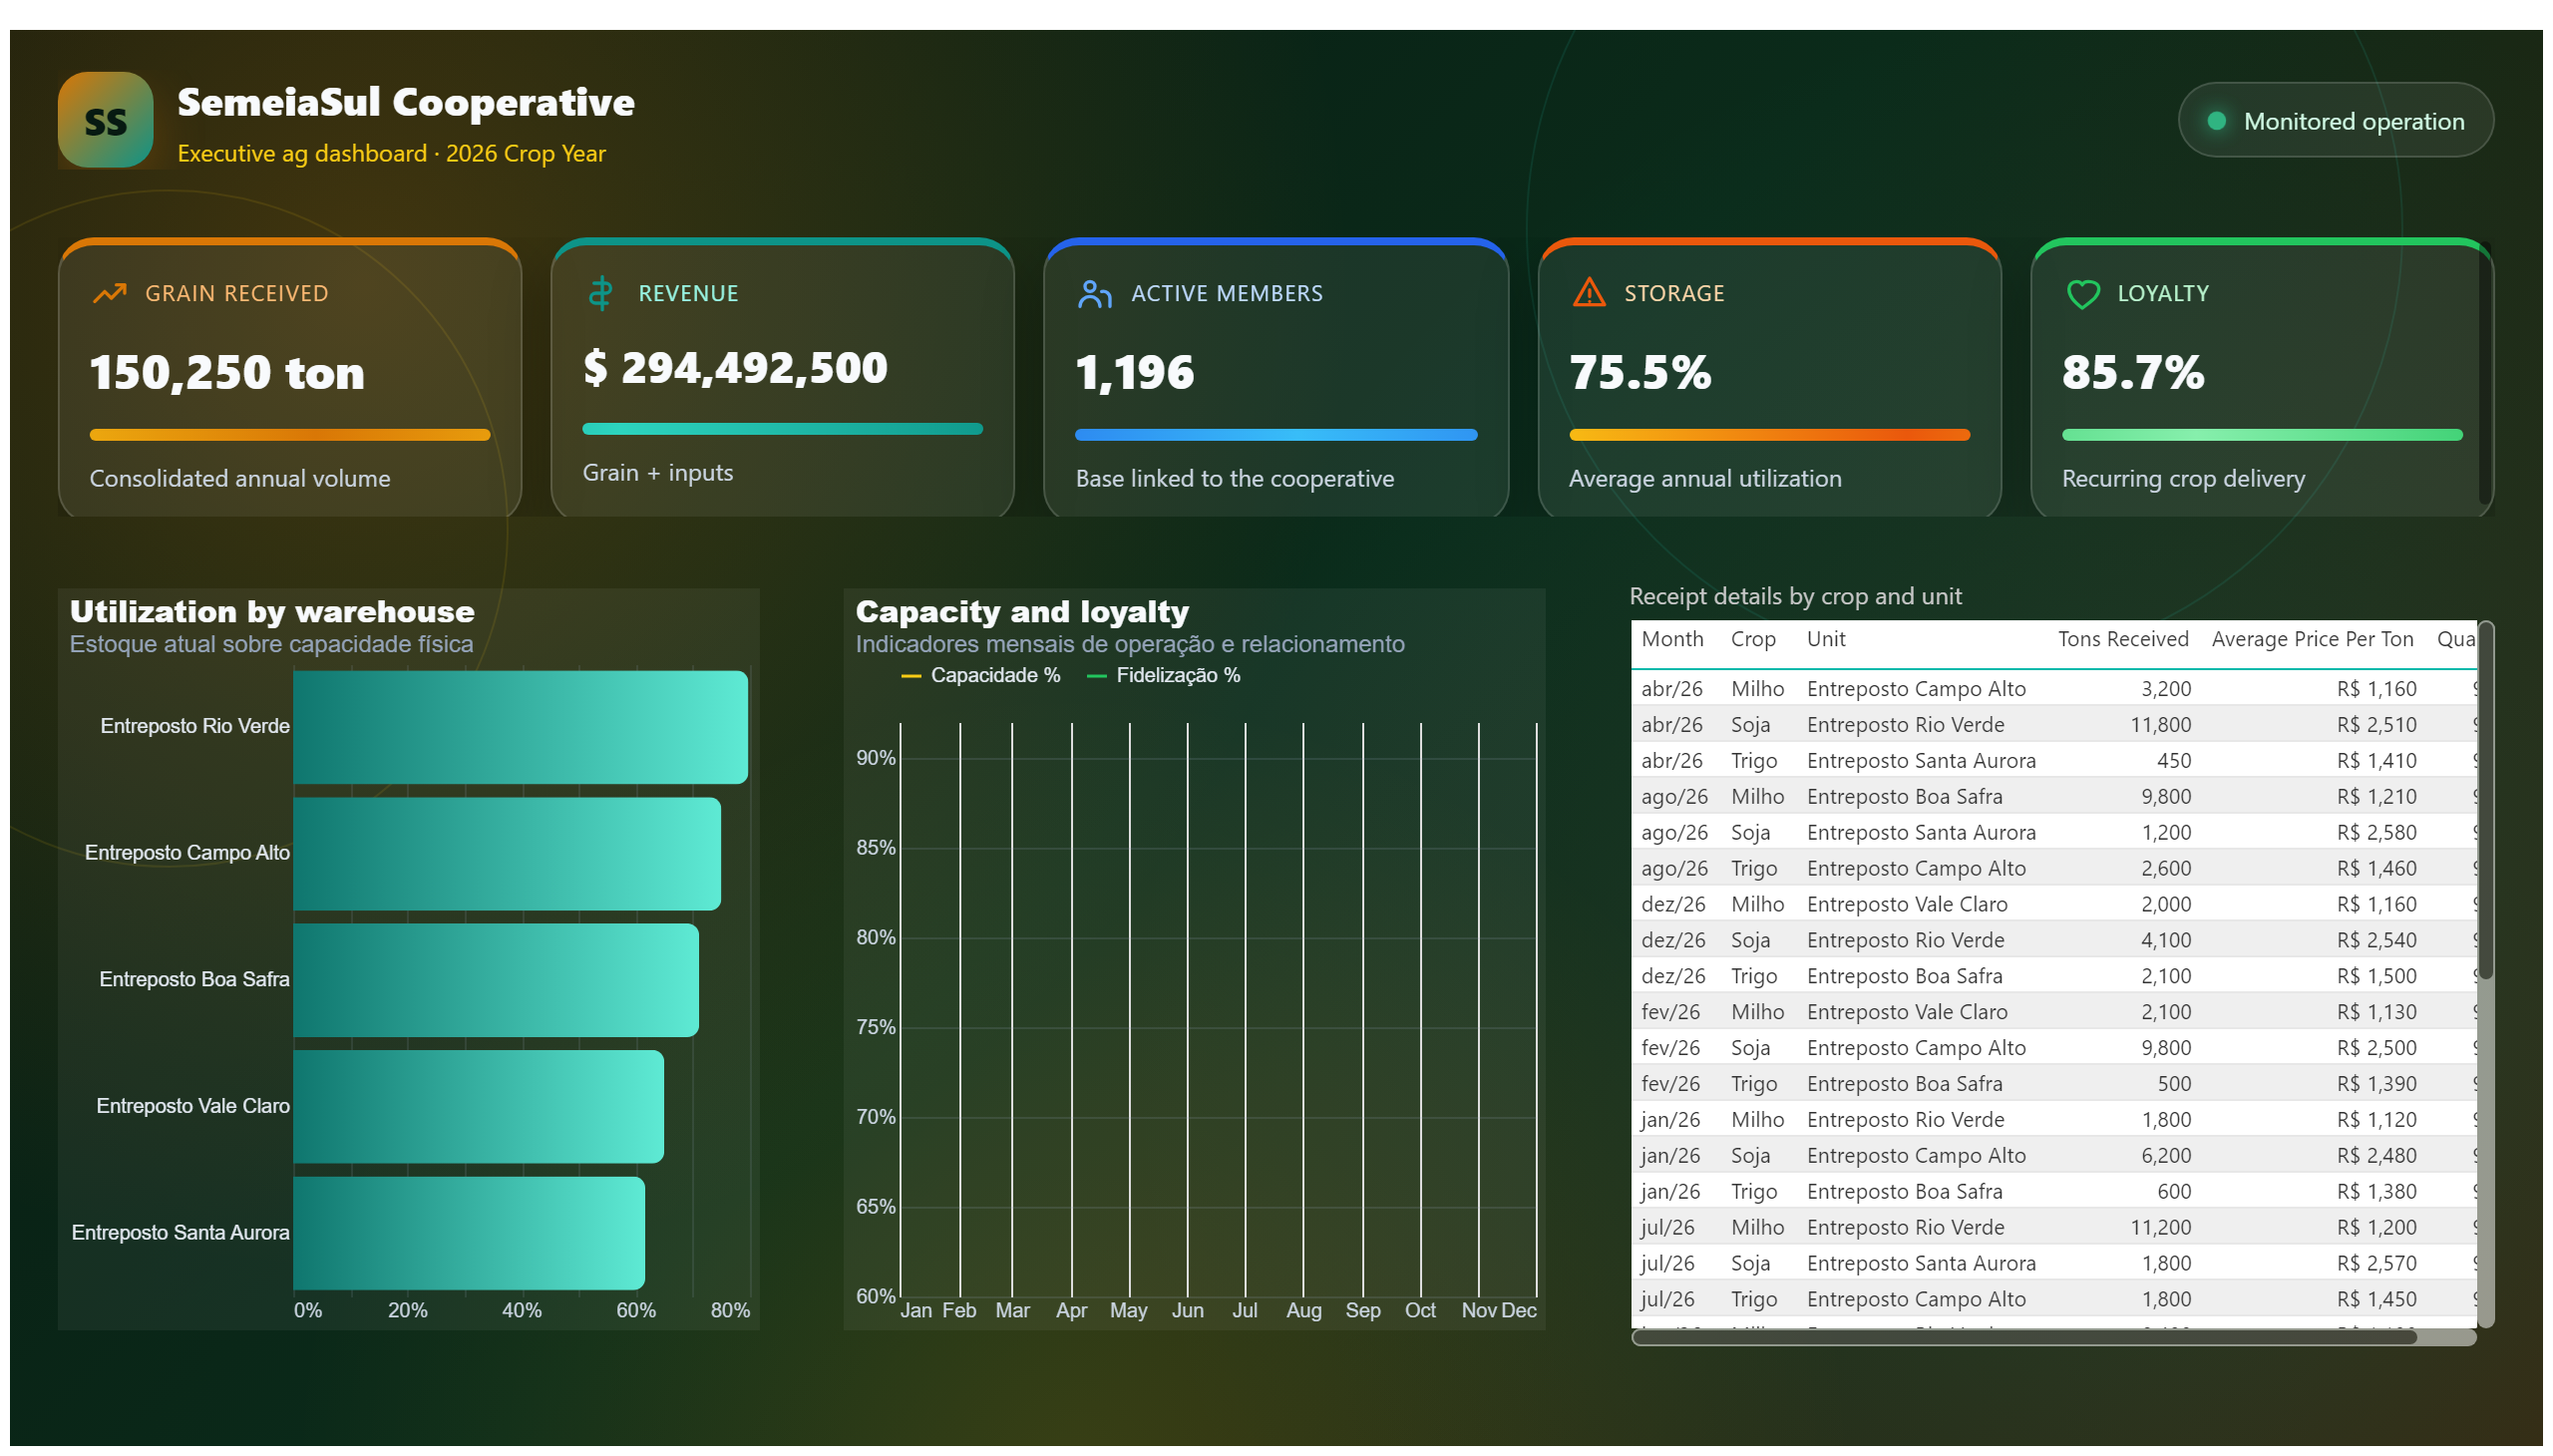Click the R$ 1,120 price for jan/26 Milho
Viewport: 2553px width, 1456px height.
tap(2375, 1120)
